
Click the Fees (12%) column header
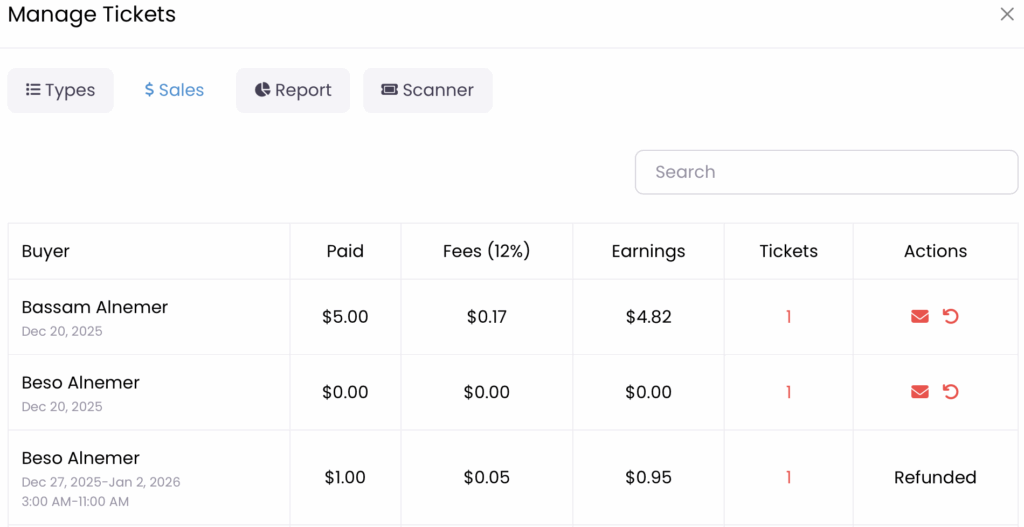486,251
